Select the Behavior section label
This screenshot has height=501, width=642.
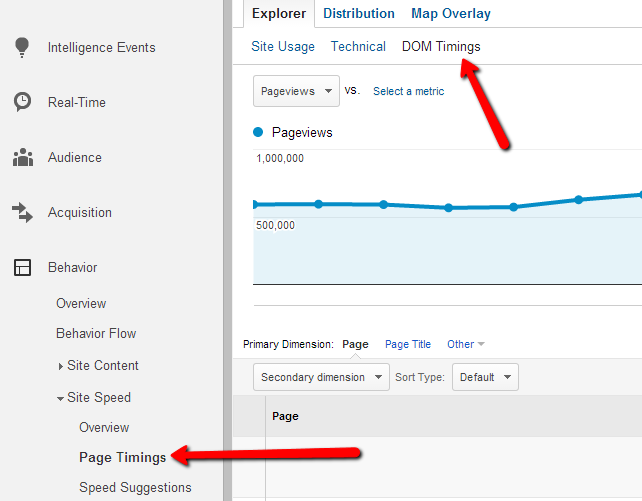point(72,267)
